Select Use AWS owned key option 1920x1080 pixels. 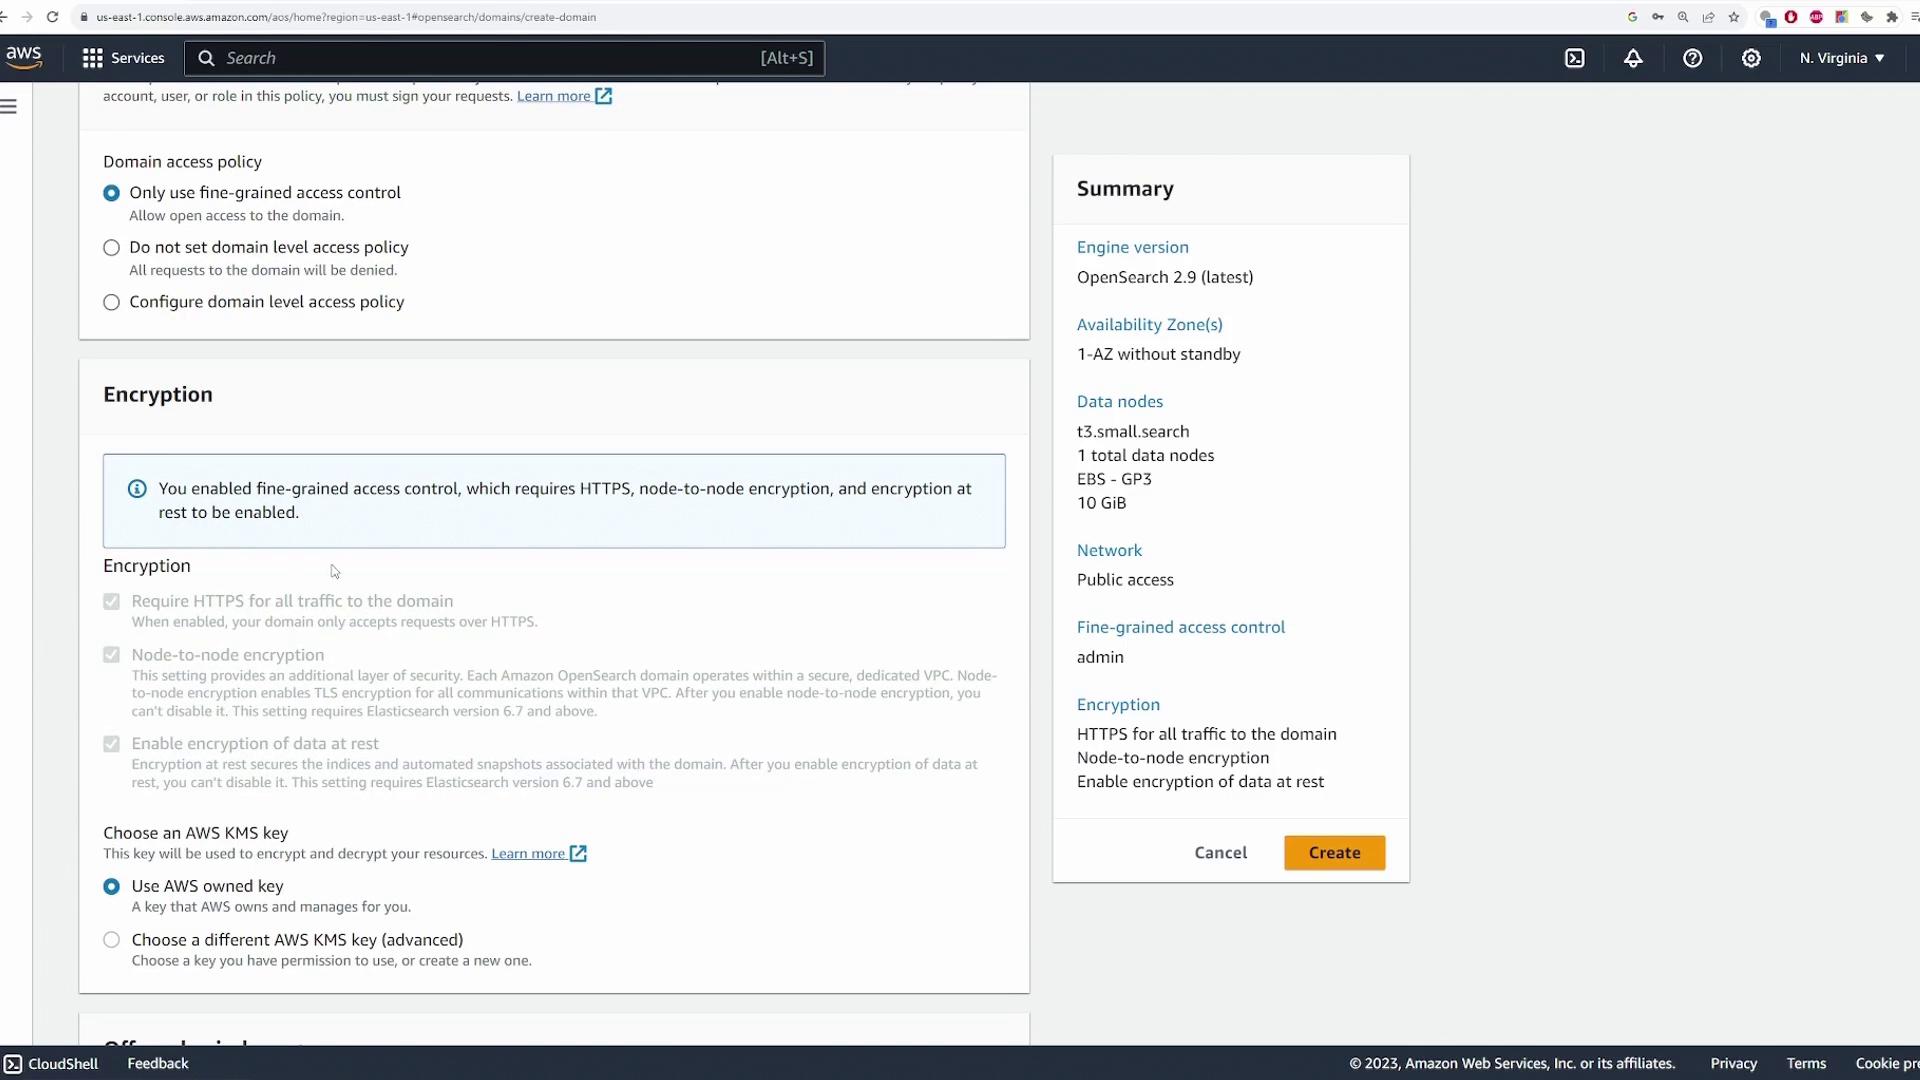[x=111, y=887]
